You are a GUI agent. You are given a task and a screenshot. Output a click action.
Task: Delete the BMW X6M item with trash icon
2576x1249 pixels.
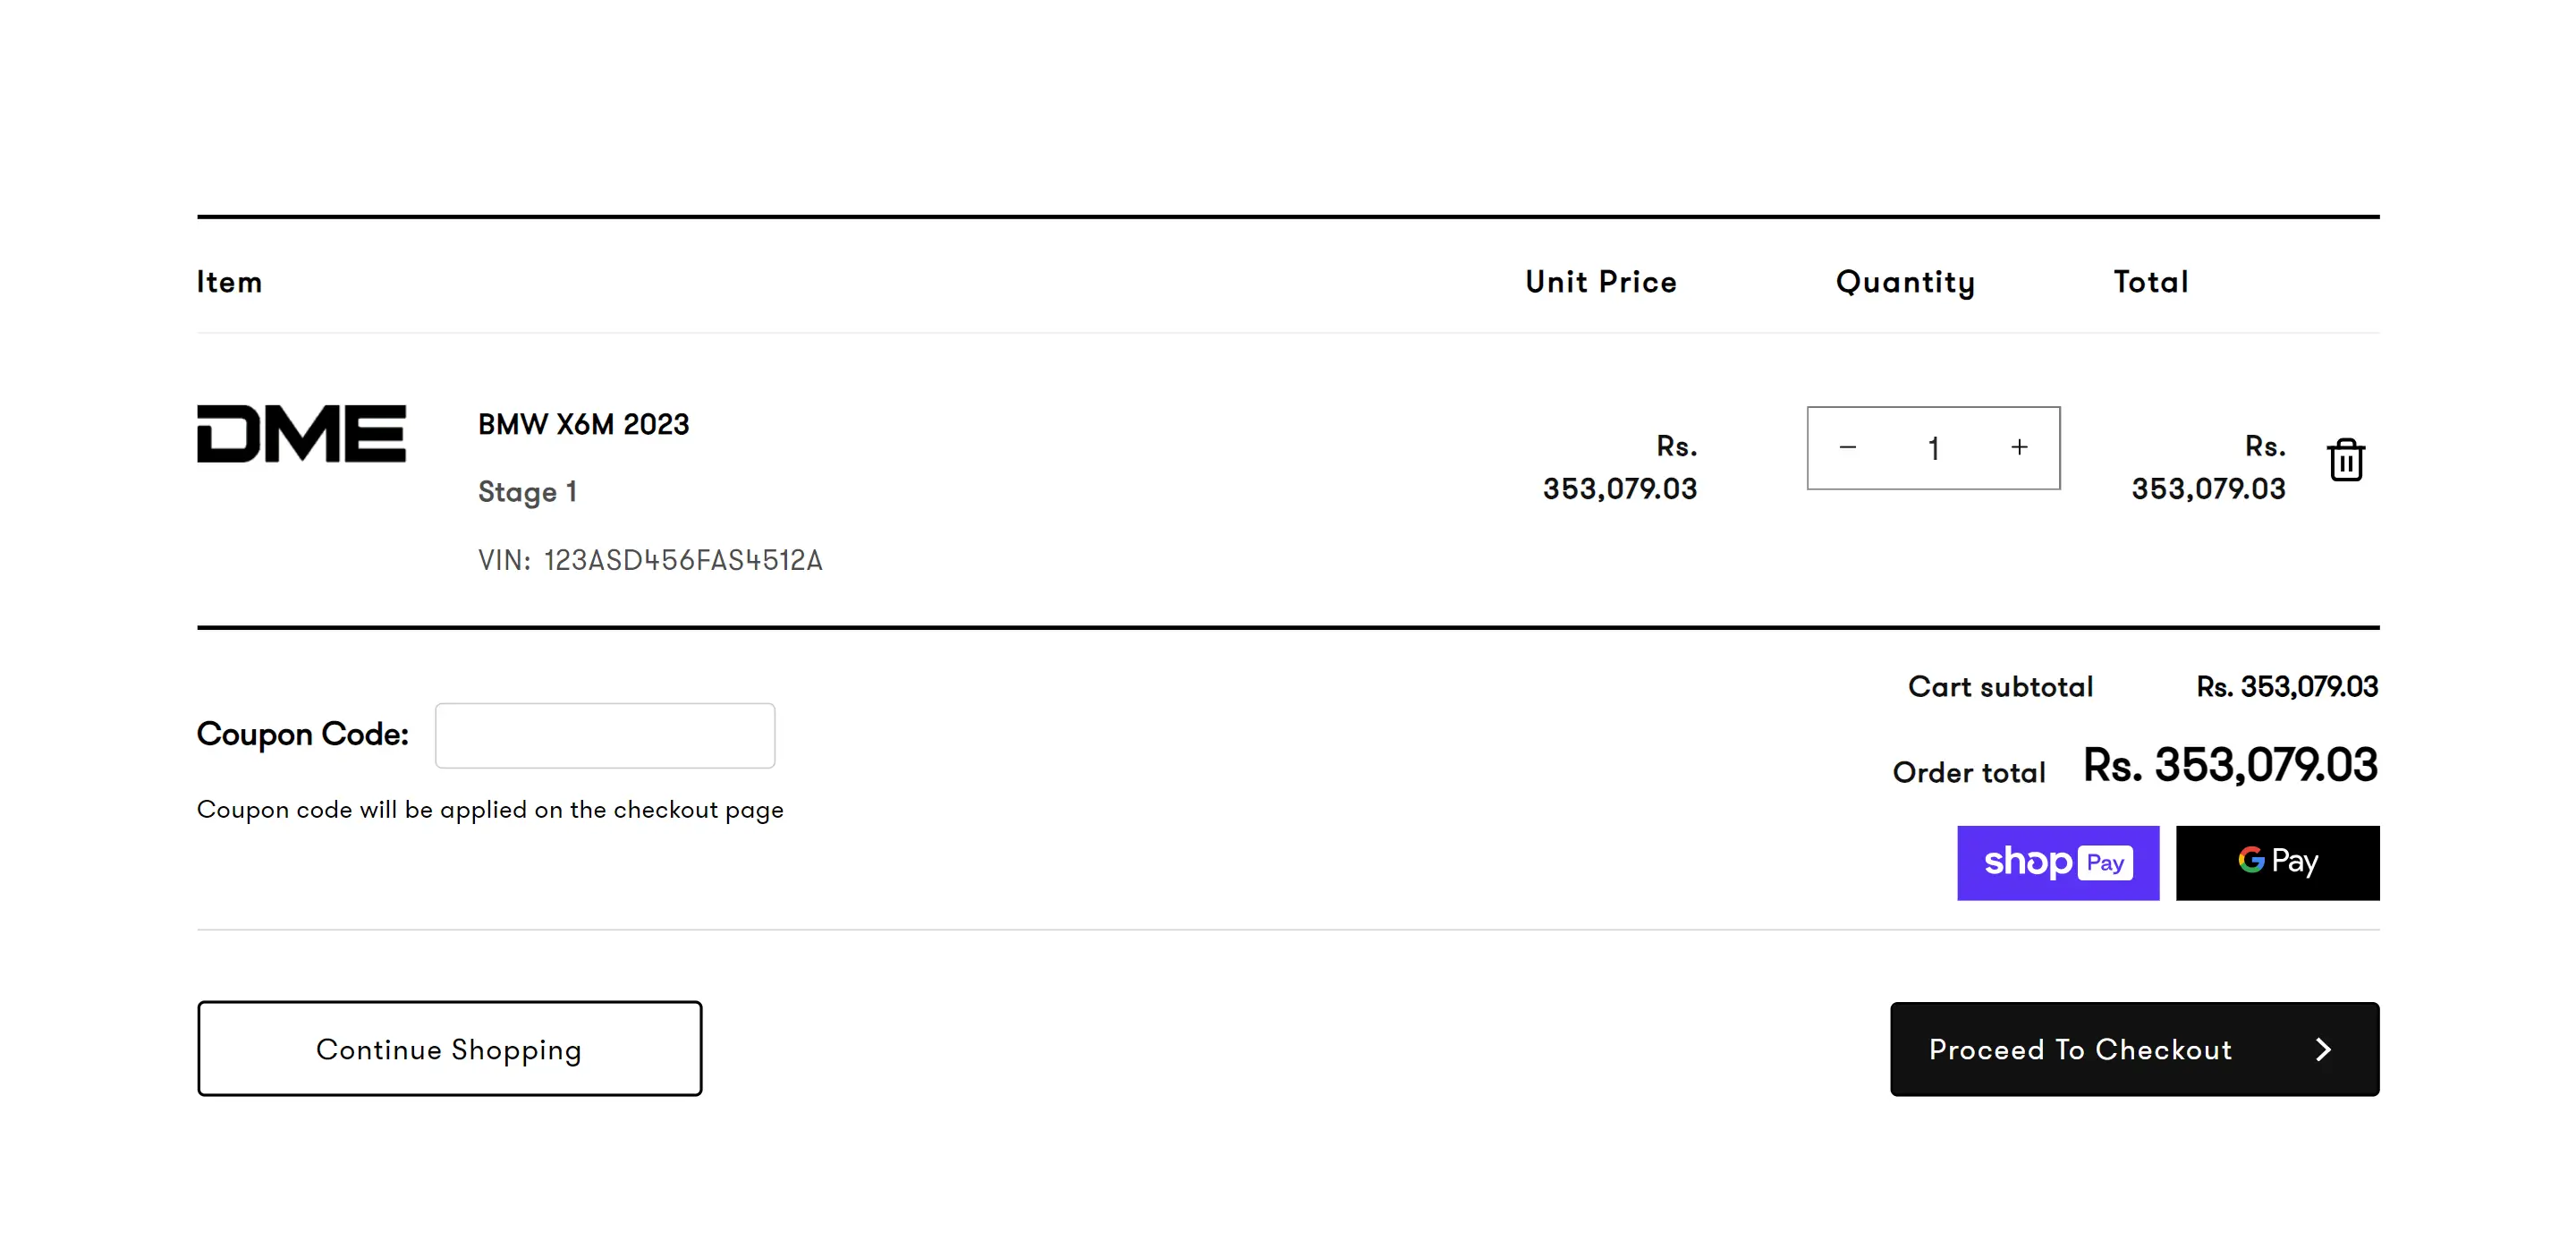[x=2345, y=460]
